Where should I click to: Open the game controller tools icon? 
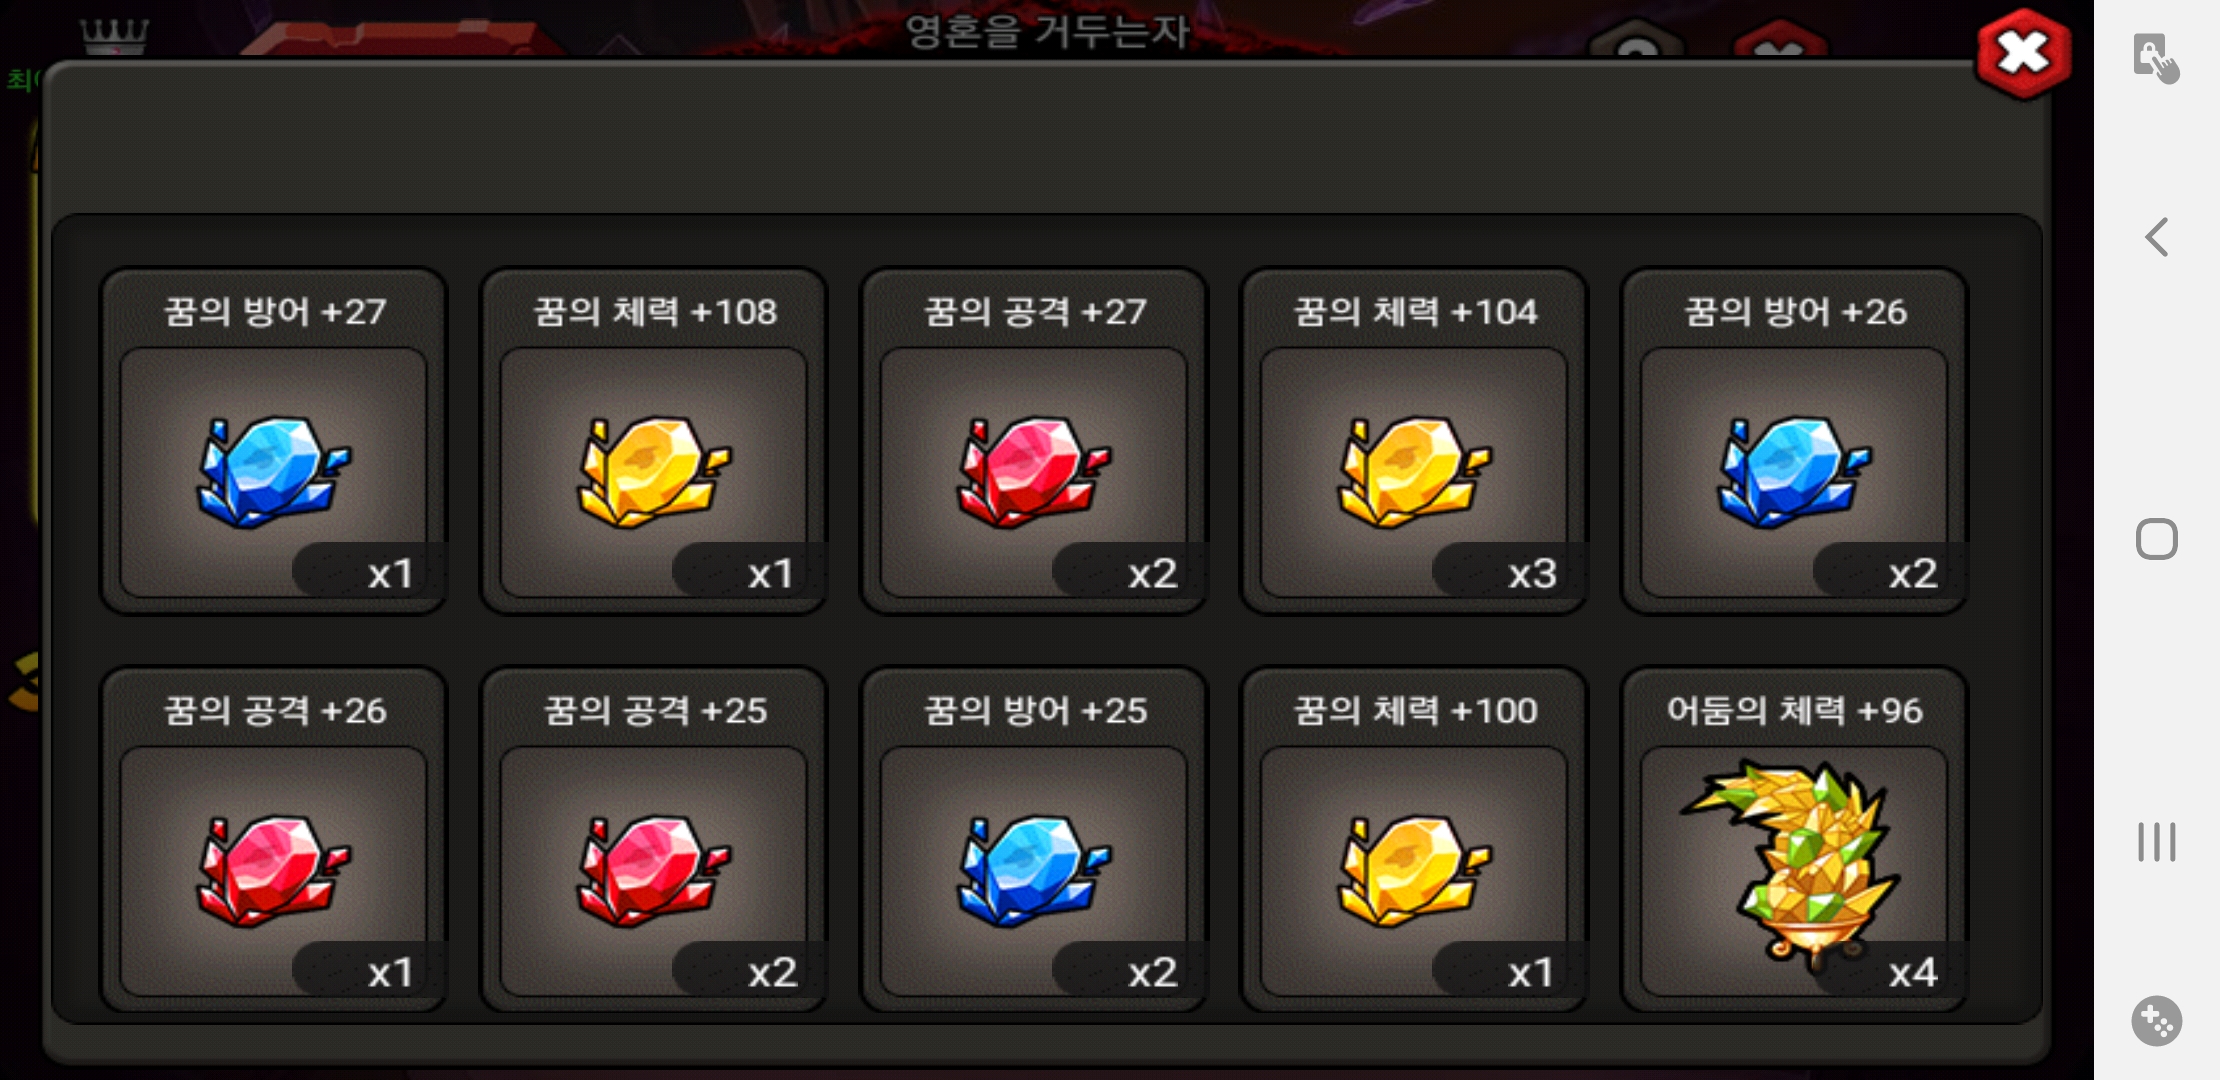pos(2157,1022)
